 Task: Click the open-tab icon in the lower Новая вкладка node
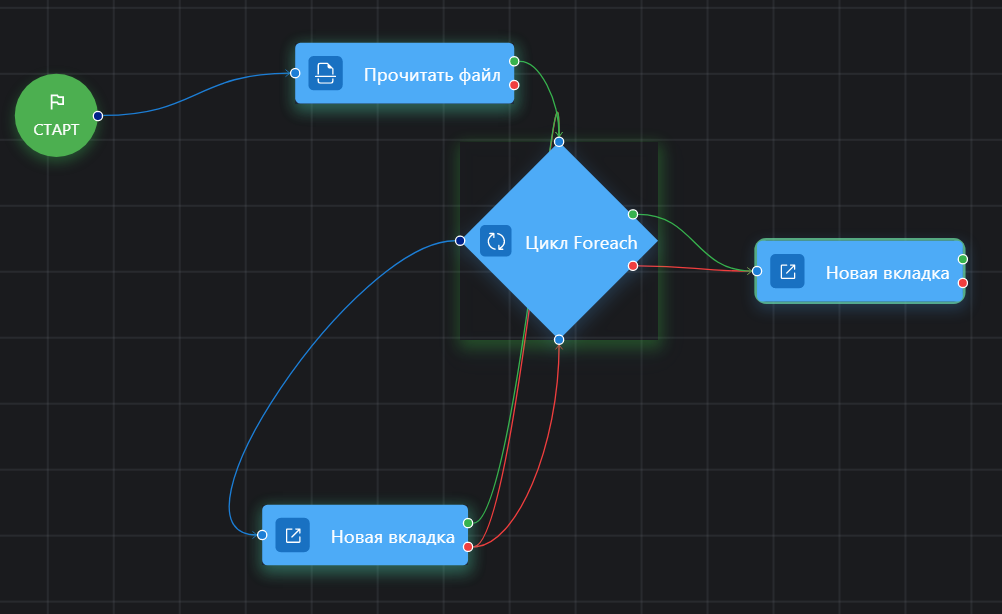[x=293, y=535]
